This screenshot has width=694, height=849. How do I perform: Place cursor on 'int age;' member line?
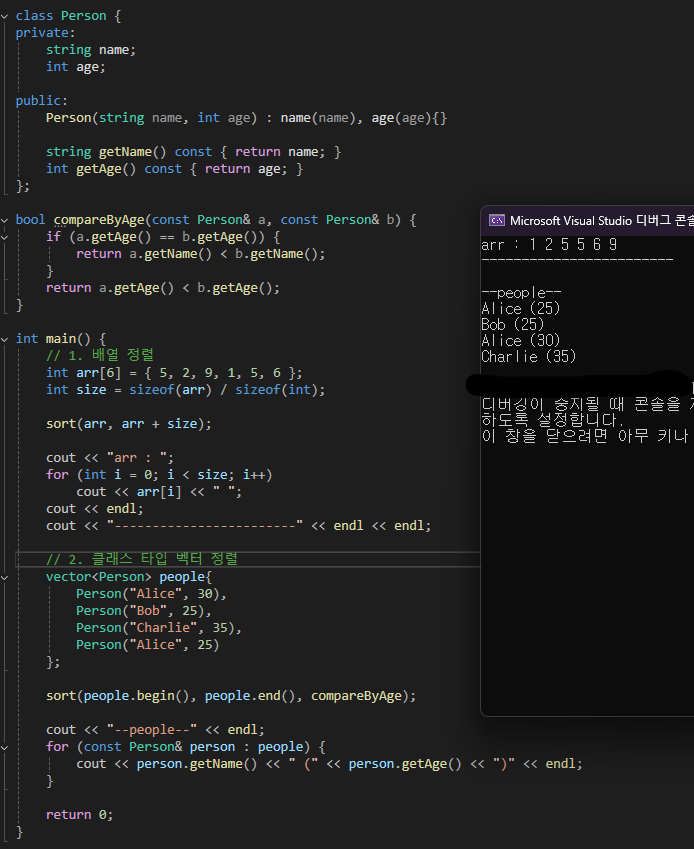coord(76,67)
